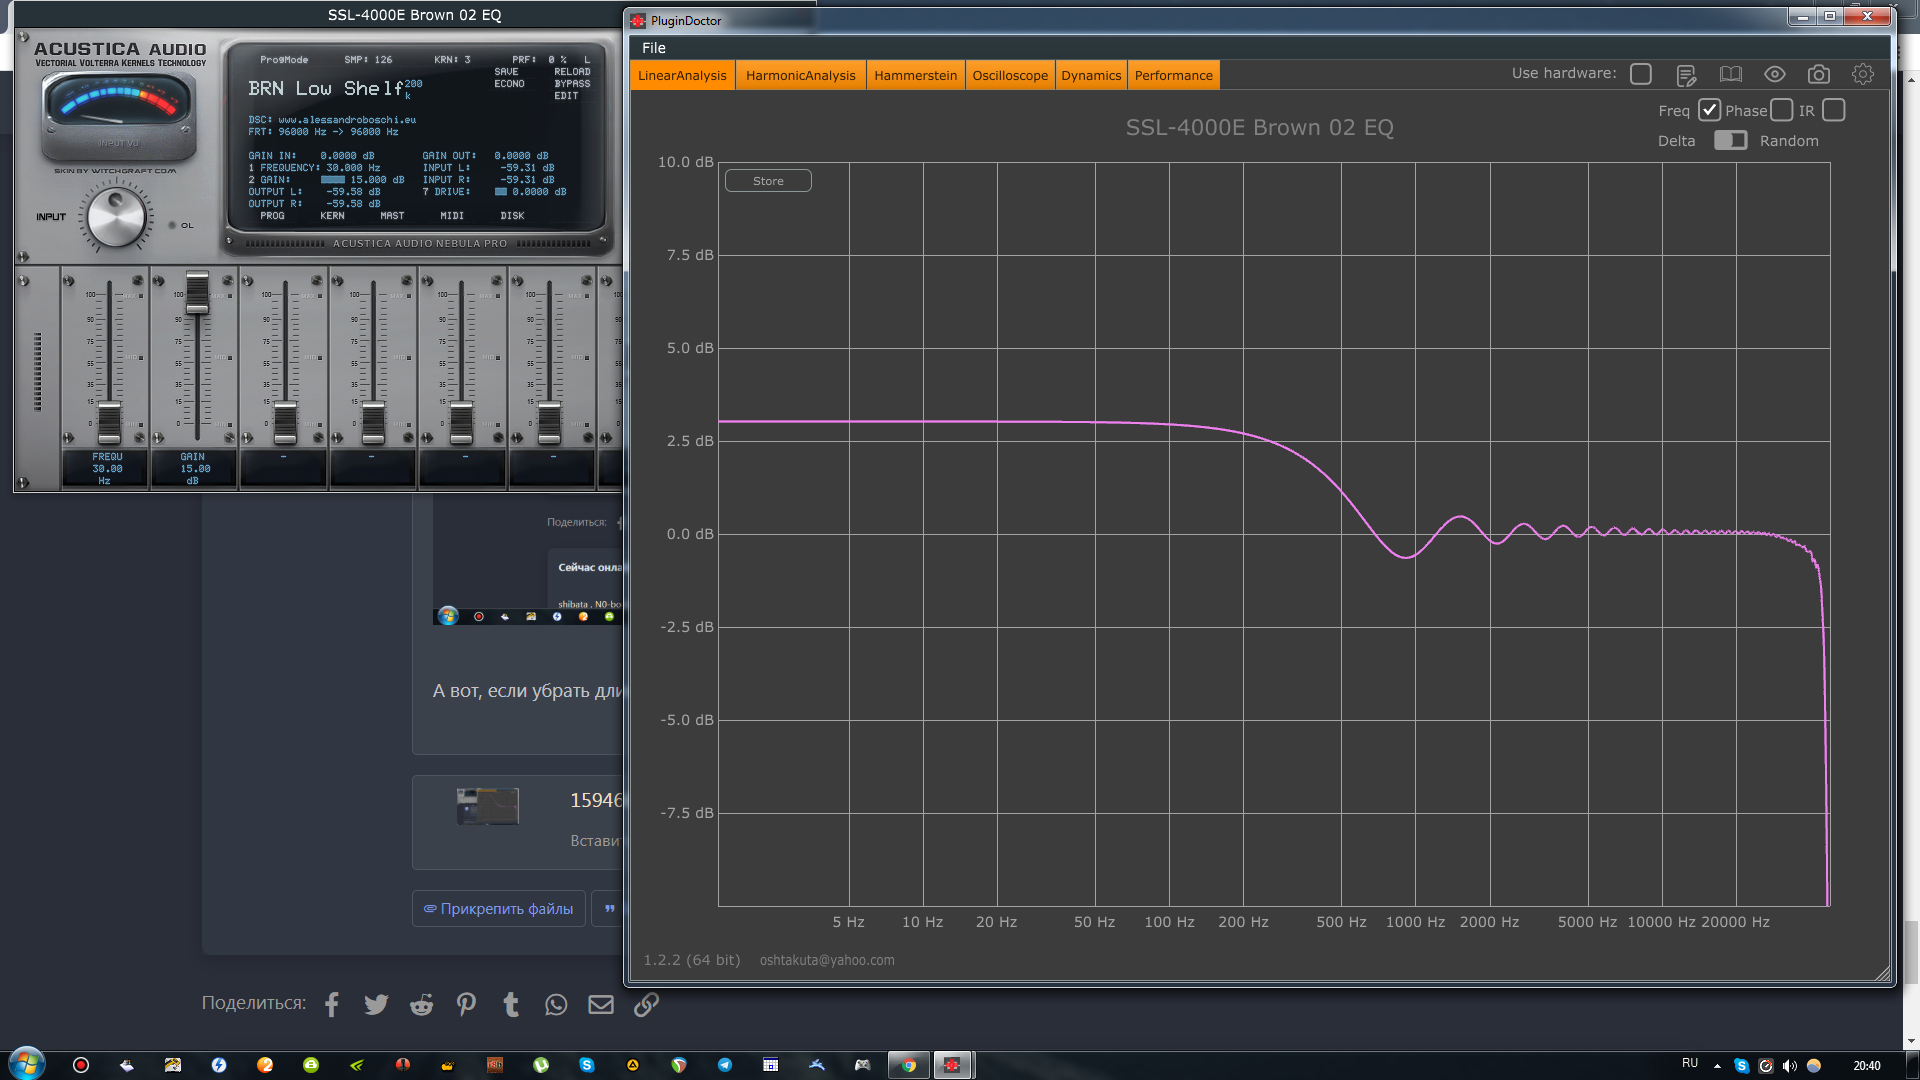Click the forum attachment thumbnail image
Screen dimensions: 1920x1080
(x=488, y=806)
